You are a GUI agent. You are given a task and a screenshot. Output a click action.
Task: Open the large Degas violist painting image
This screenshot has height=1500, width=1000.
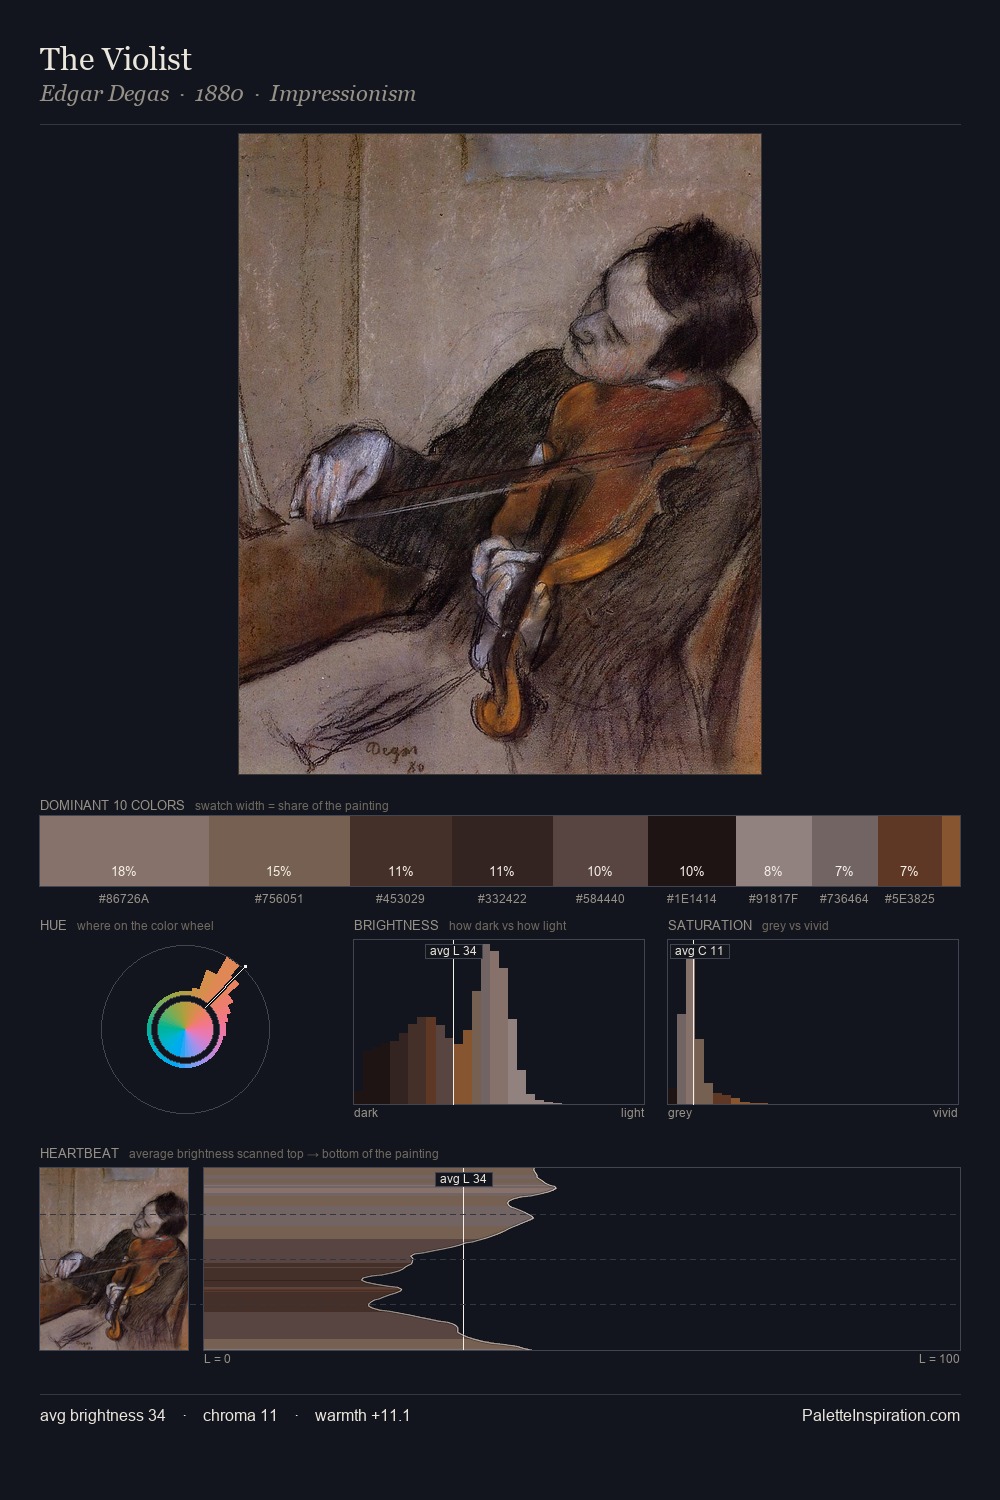tap(500, 454)
